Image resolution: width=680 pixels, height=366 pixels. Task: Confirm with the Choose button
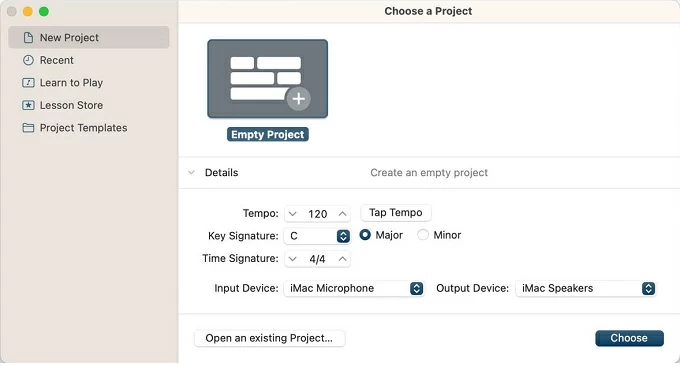pos(629,338)
